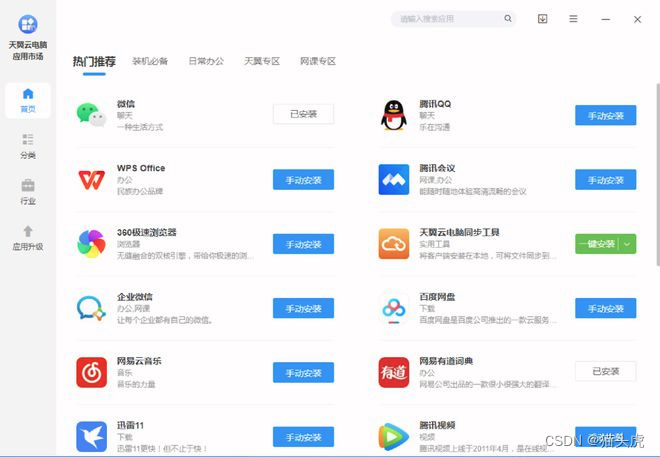Screen dimensions: 660x457
Task: Click the 网易云音乐 app icon
Action: [91, 372]
